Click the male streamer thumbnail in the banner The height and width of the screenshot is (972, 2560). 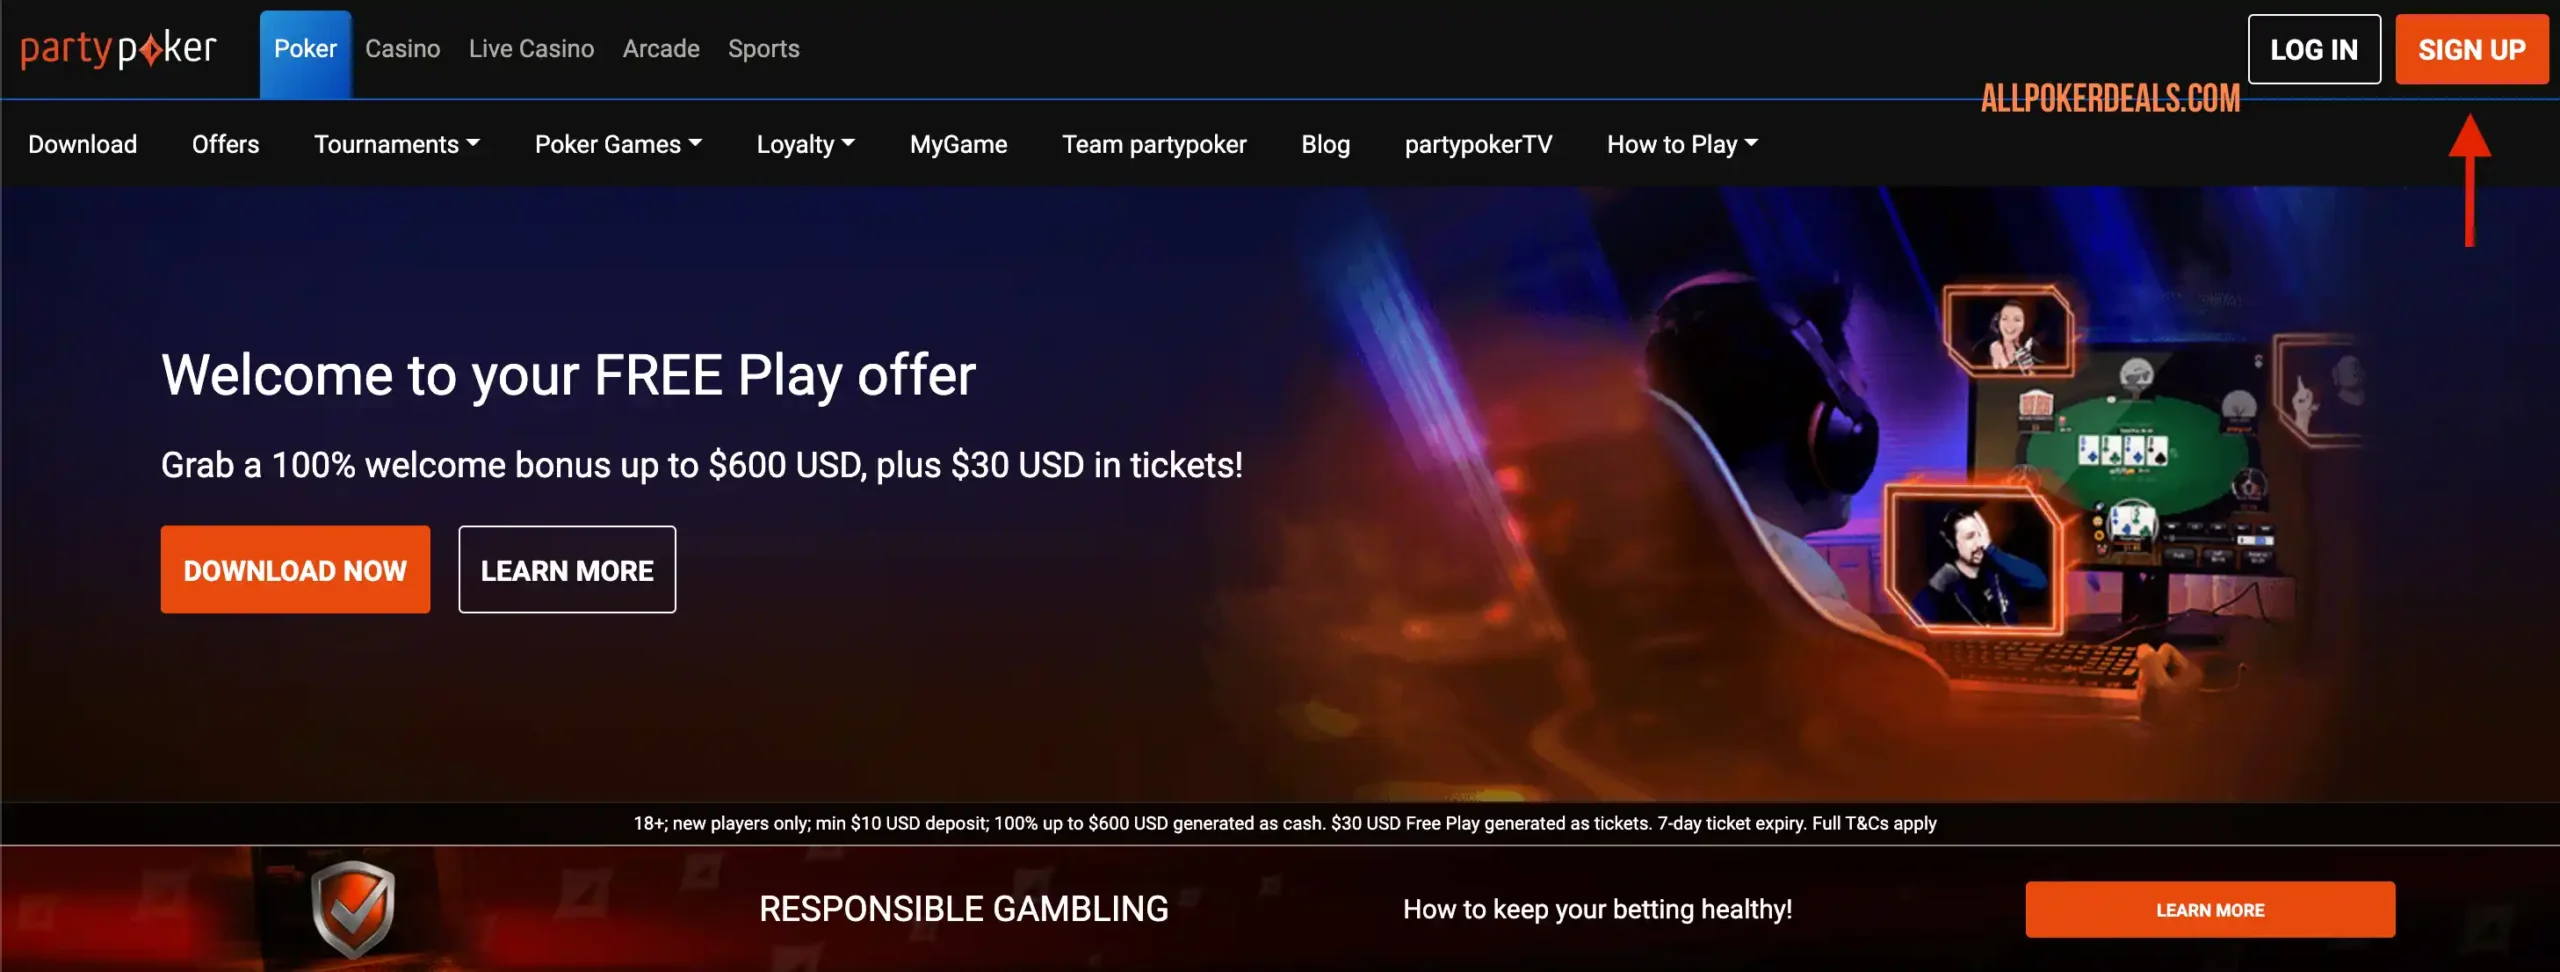pyautogui.click(x=1971, y=559)
